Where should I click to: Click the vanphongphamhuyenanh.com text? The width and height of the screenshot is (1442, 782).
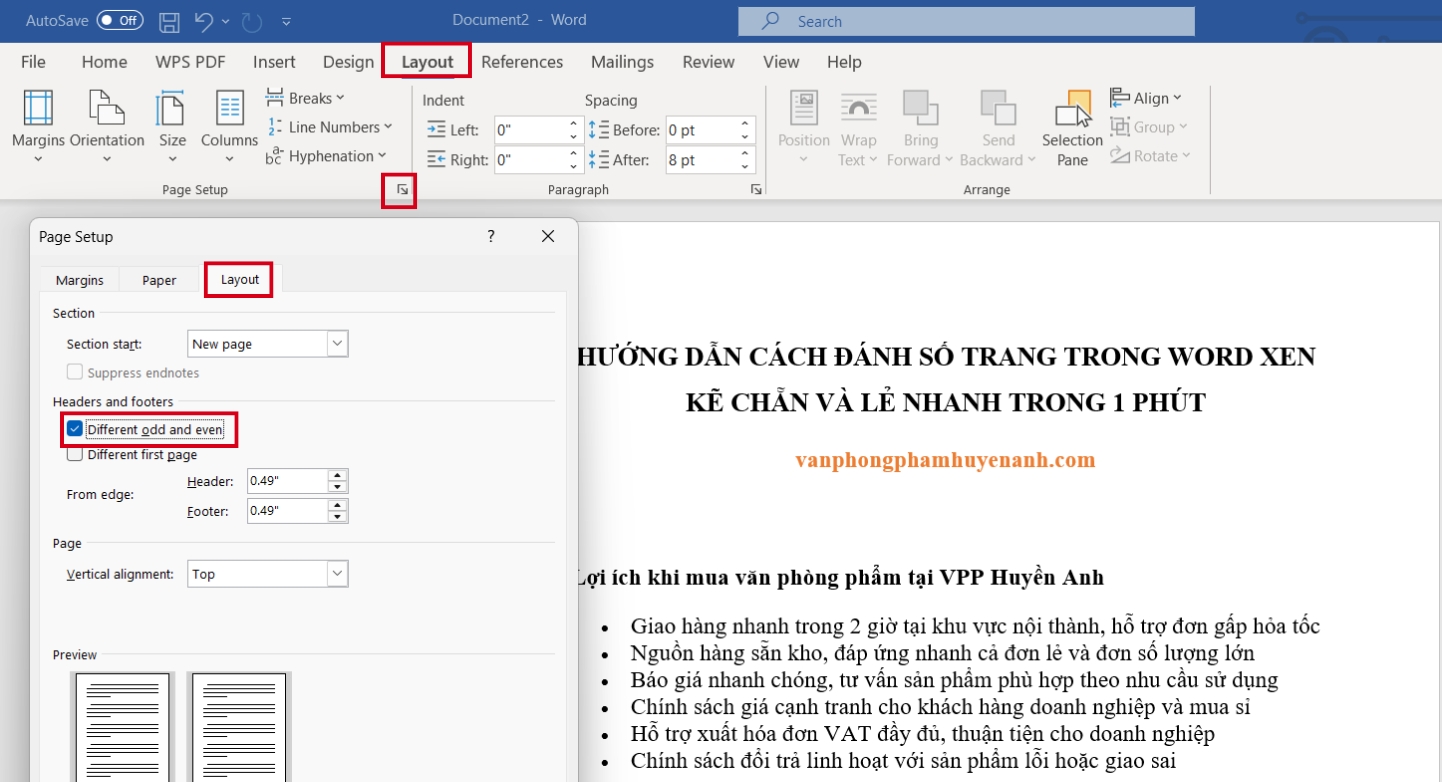pos(945,460)
